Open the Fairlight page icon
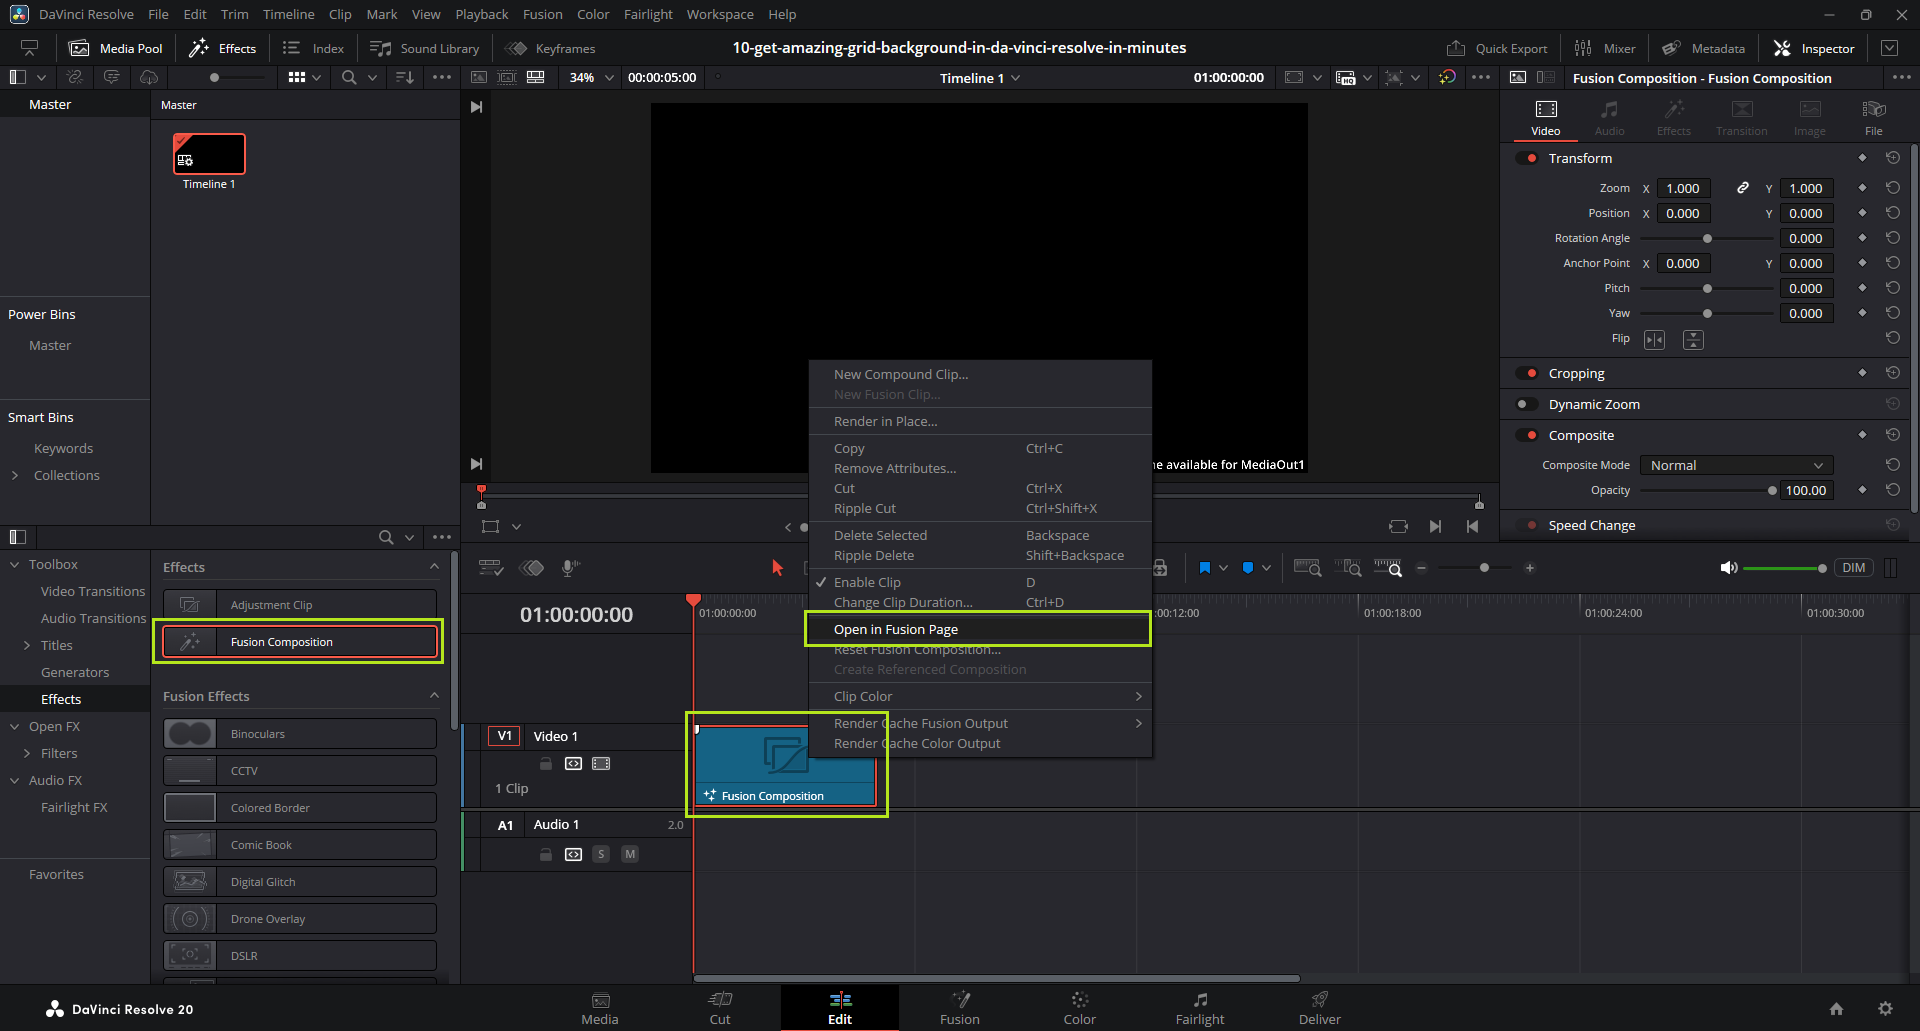Viewport: 1920px width, 1031px height. point(1199,1000)
